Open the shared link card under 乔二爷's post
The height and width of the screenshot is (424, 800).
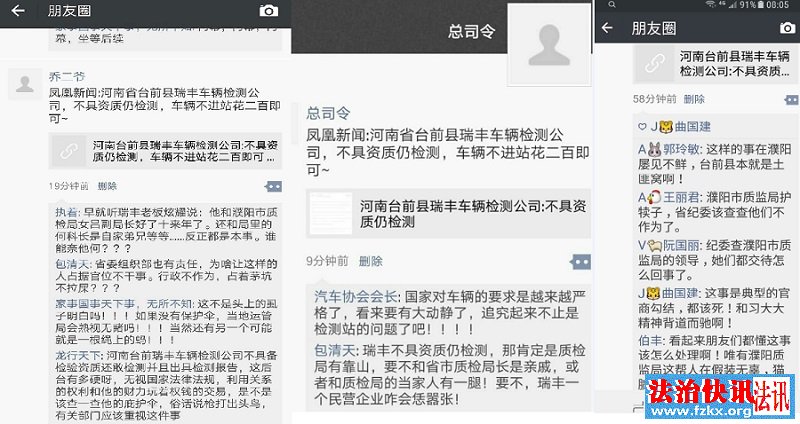click(165, 152)
